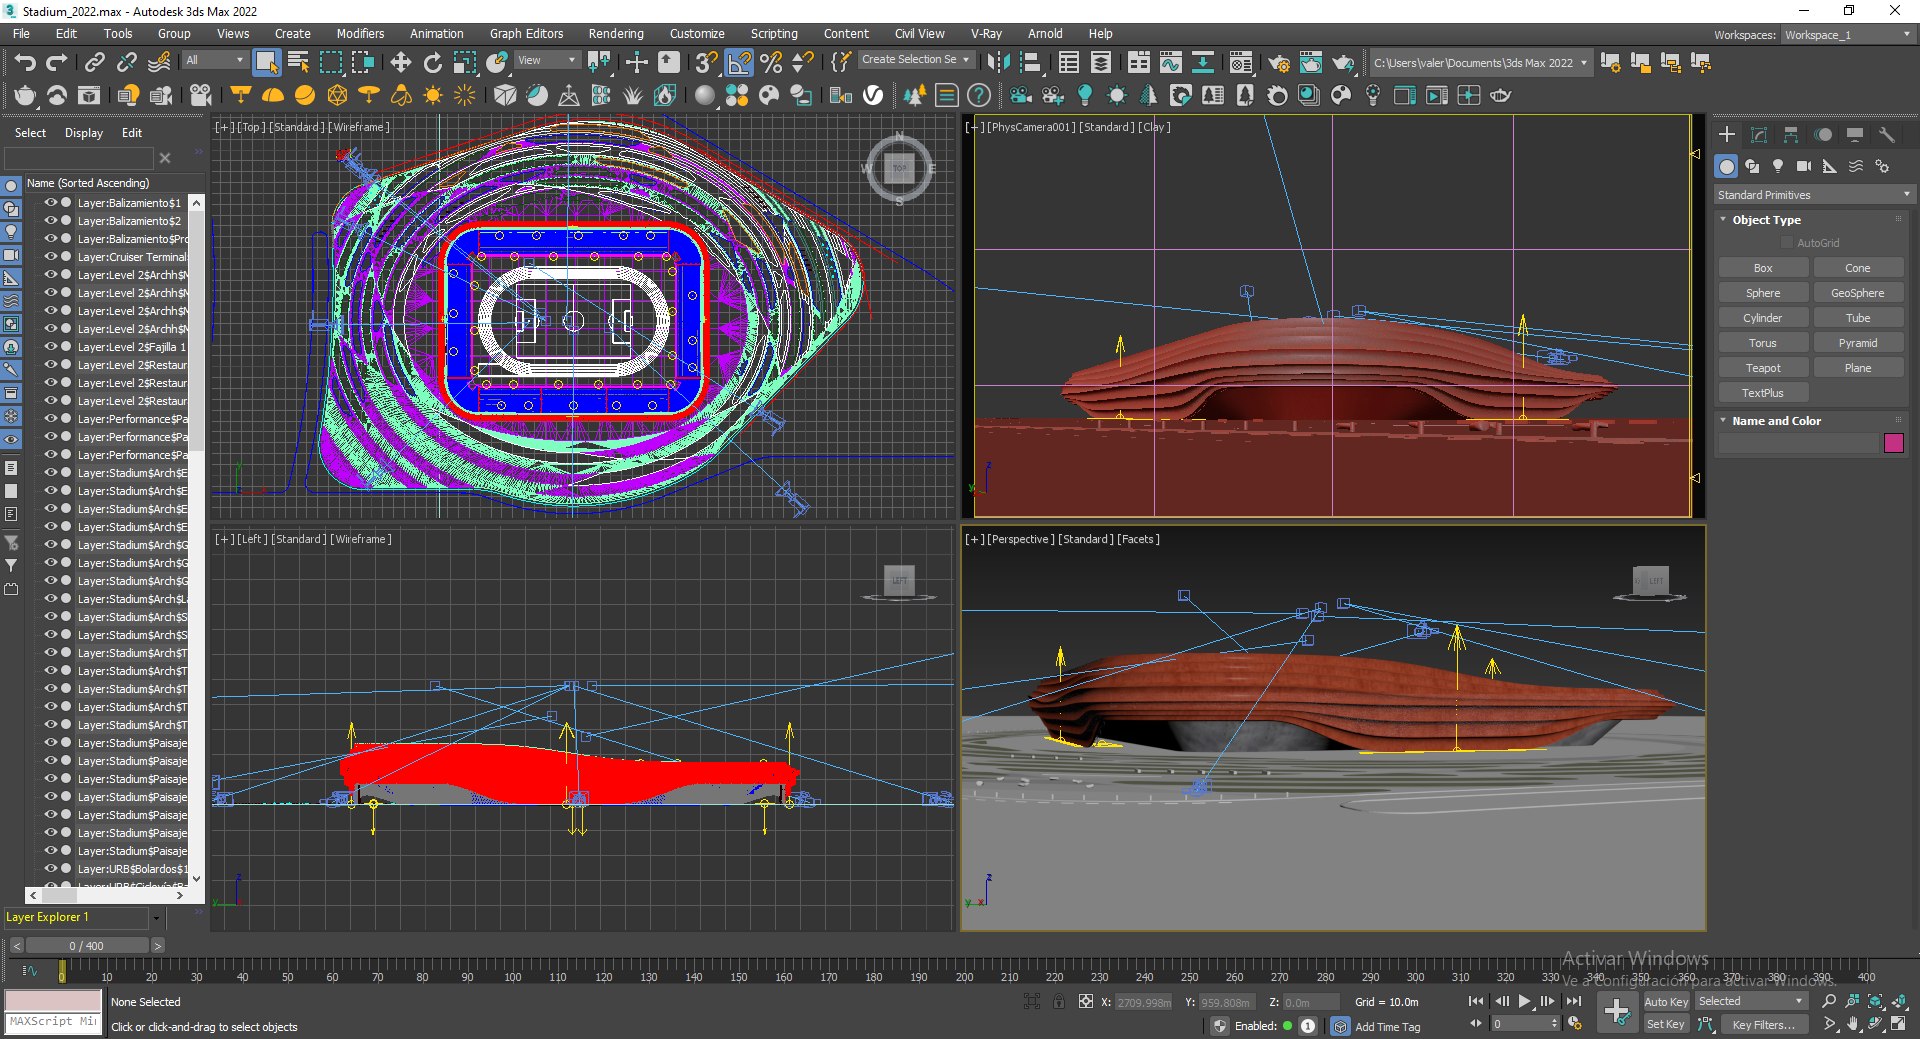Screen dimensions: 1920x1039
Task: Open the Graph Editors menu
Action: click(x=526, y=33)
